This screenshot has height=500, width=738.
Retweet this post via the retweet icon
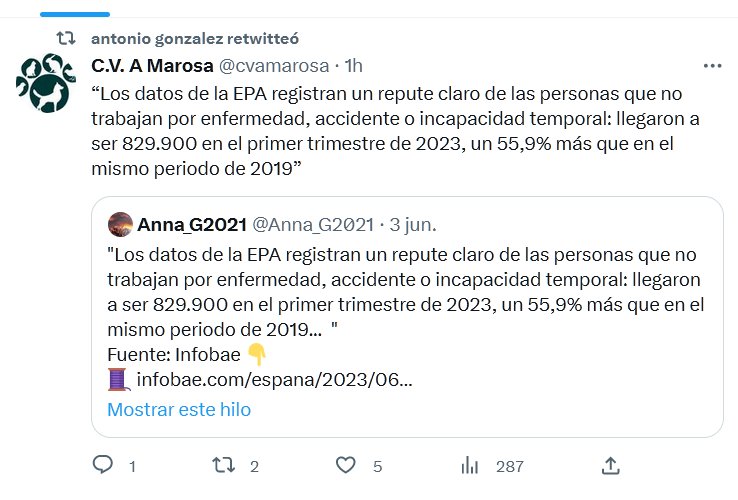click(x=224, y=465)
